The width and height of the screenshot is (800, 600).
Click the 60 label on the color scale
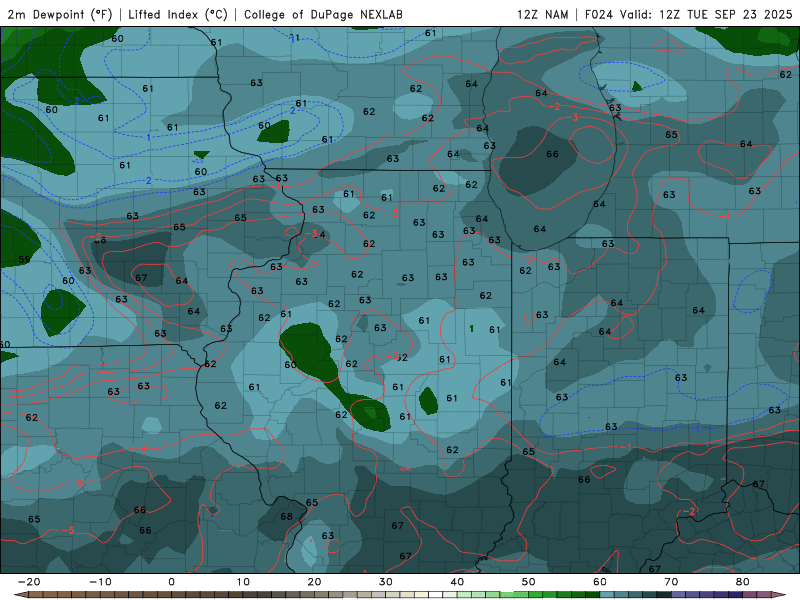(x=600, y=582)
